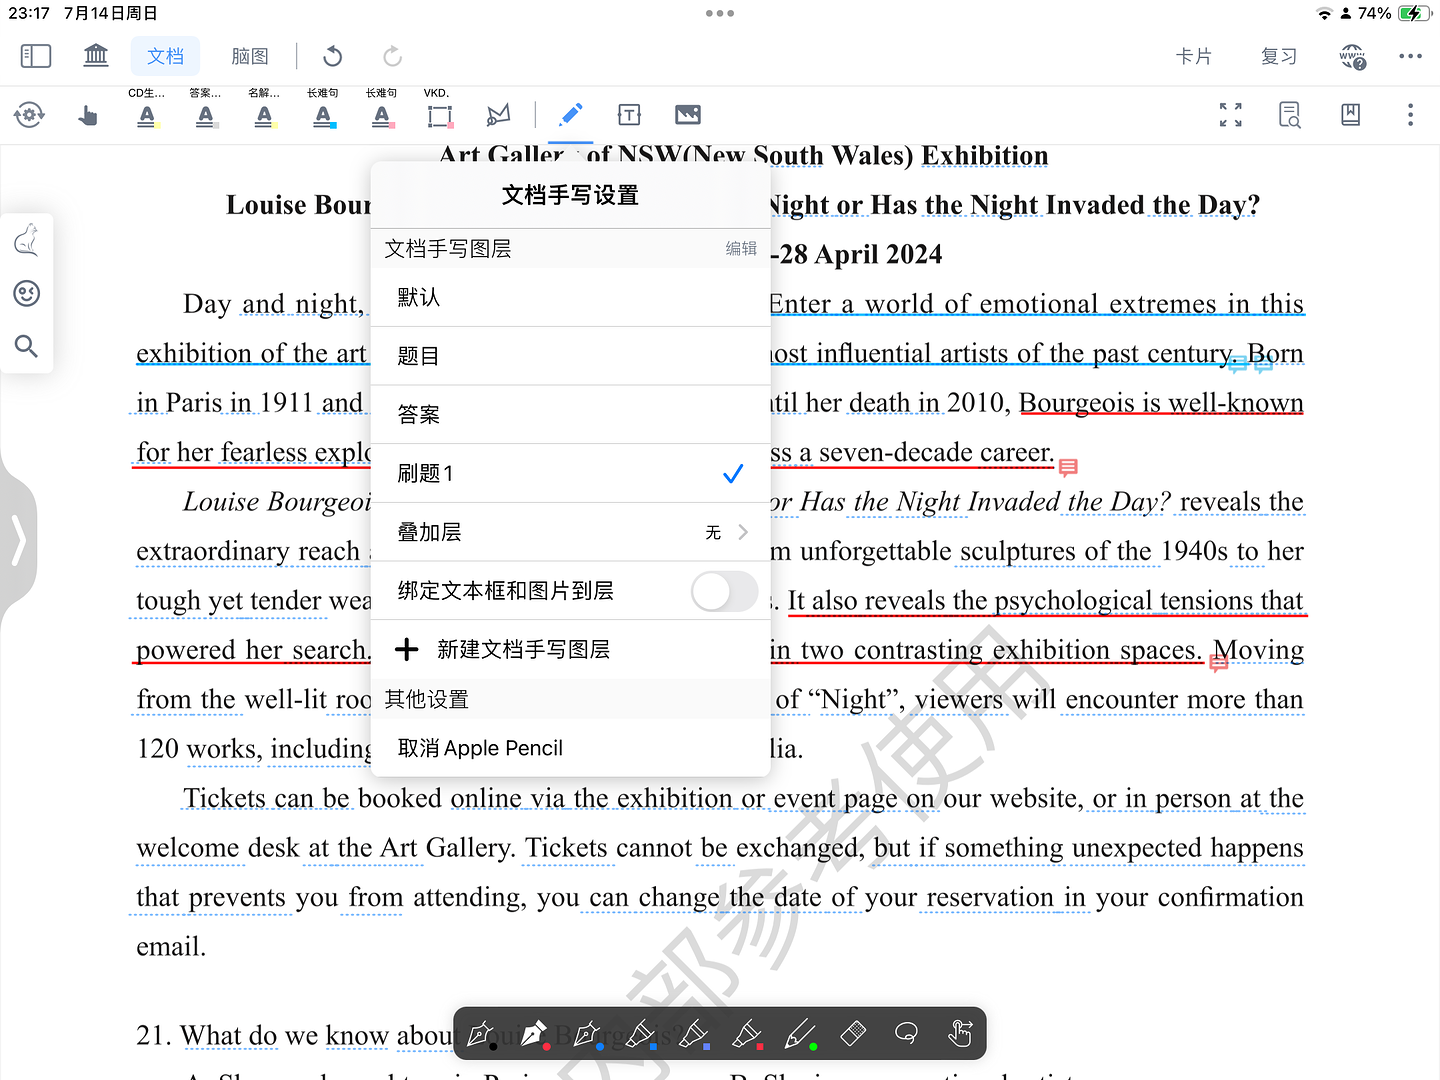The width and height of the screenshot is (1440, 1080).
Task: Open the library building icon
Action: (96, 55)
